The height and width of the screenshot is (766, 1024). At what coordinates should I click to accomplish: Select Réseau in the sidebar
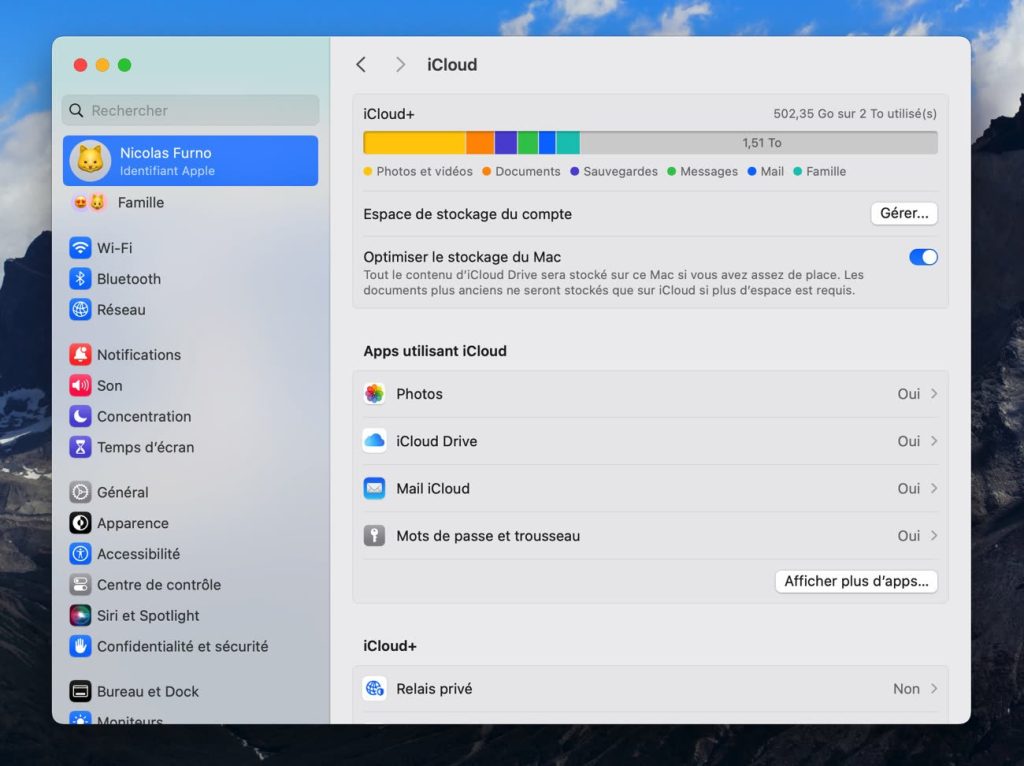[191, 310]
